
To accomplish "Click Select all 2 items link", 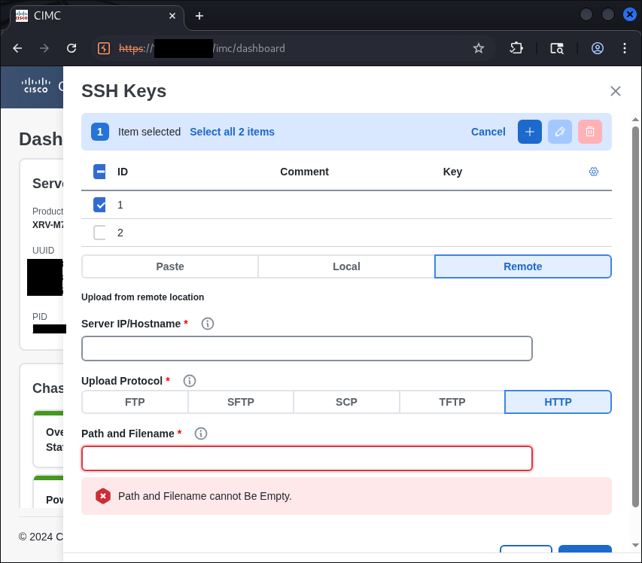I will pyautogui.click(x=232, y=132).
